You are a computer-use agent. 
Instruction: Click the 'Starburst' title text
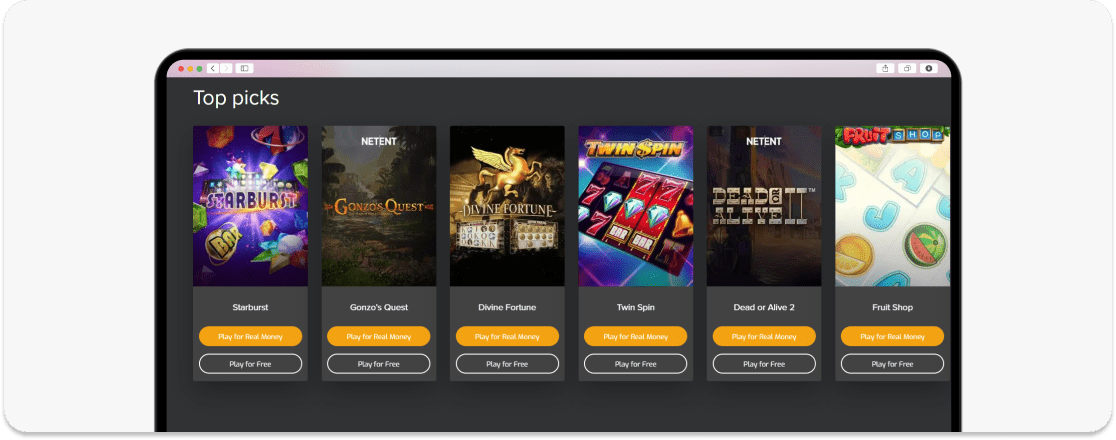point(251,308)
